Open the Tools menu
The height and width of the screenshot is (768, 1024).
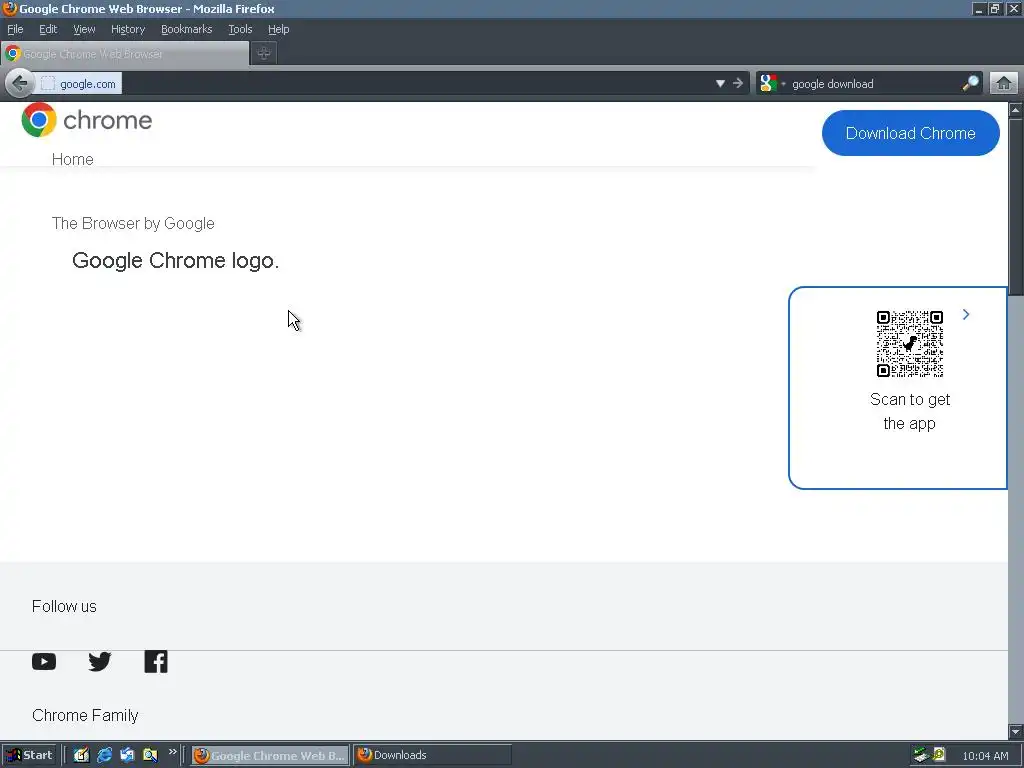[240, 29]
